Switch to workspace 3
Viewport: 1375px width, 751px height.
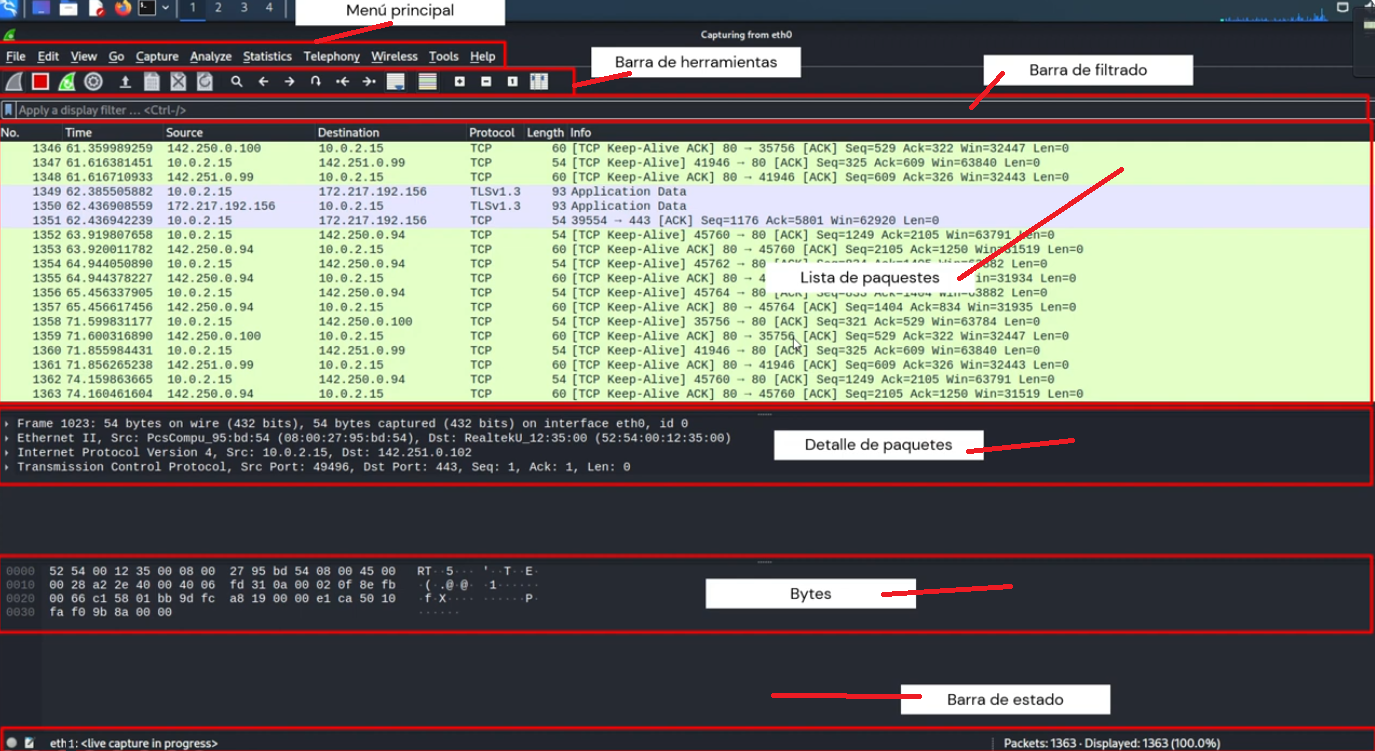coord(243,8)
